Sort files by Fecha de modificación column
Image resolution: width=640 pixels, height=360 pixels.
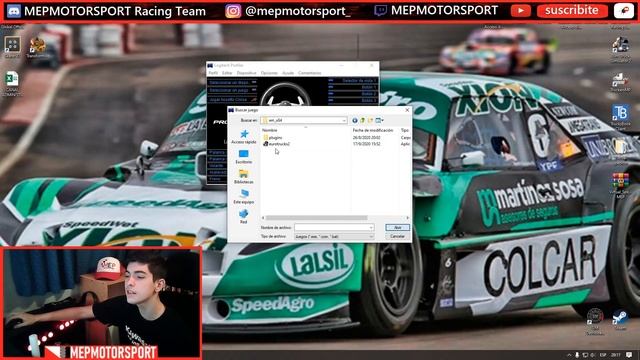coord(373,130)
